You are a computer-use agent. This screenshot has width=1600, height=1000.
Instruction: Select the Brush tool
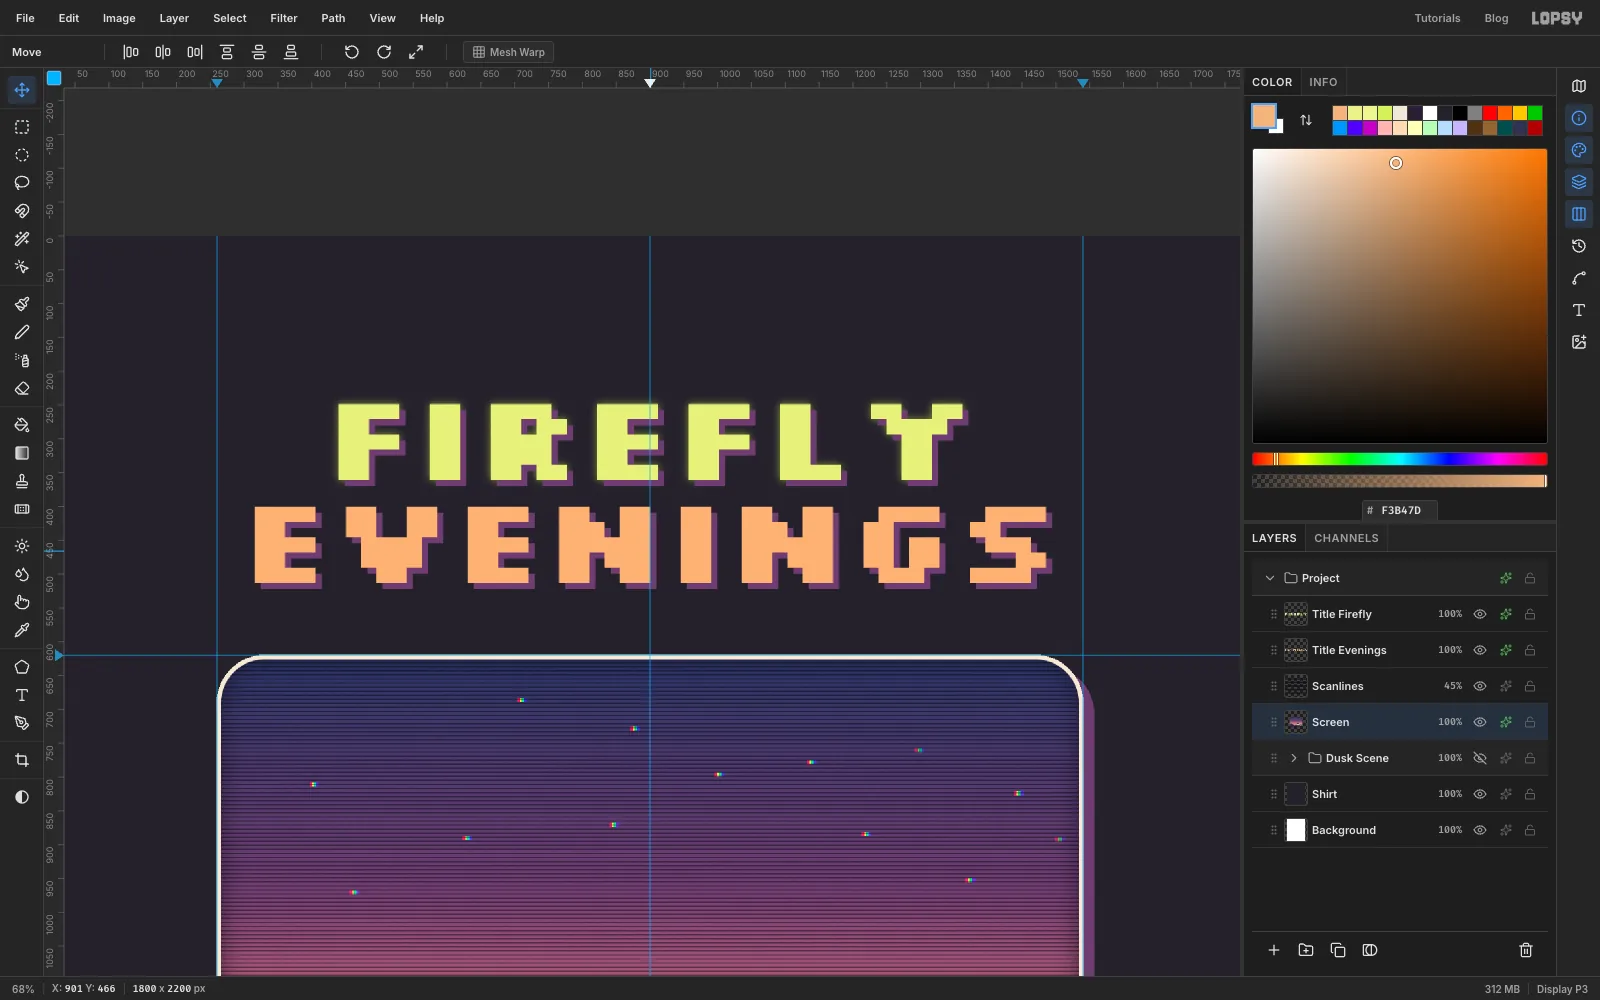[x=22, y=304]
